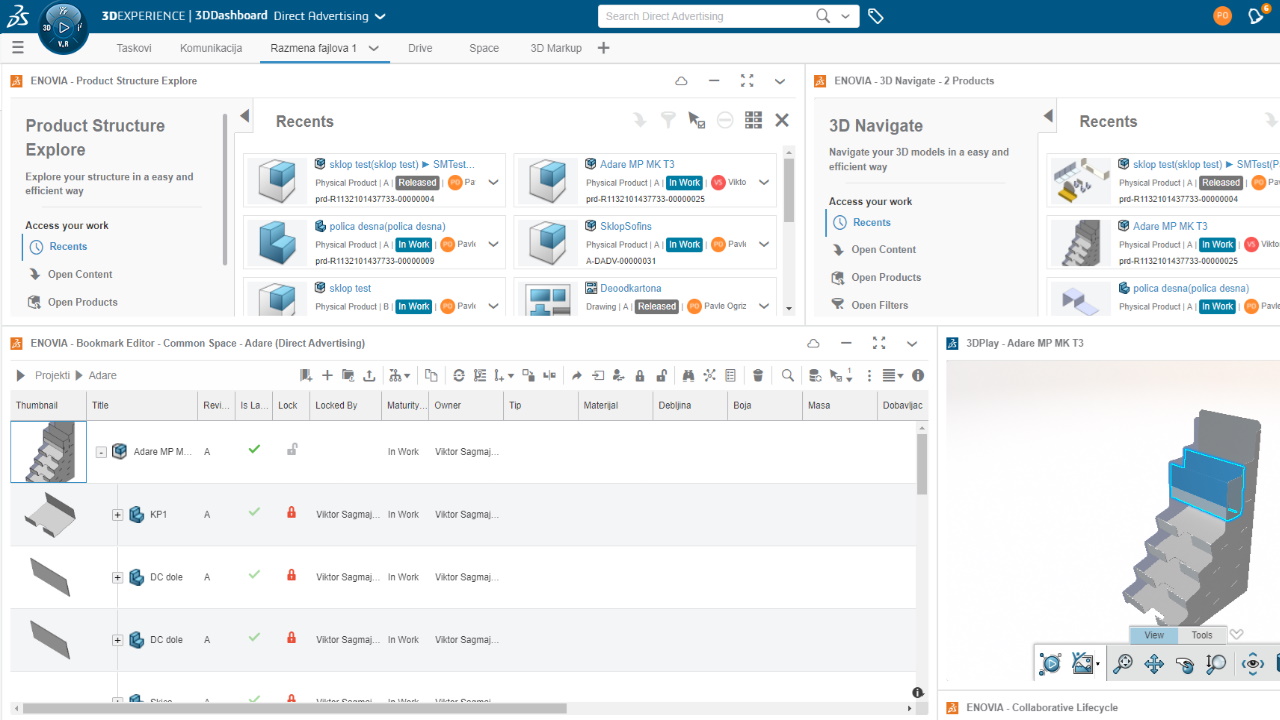
Task: Switch to the Tools tab in 3DPlay
Action: [x=1200, y=635]
